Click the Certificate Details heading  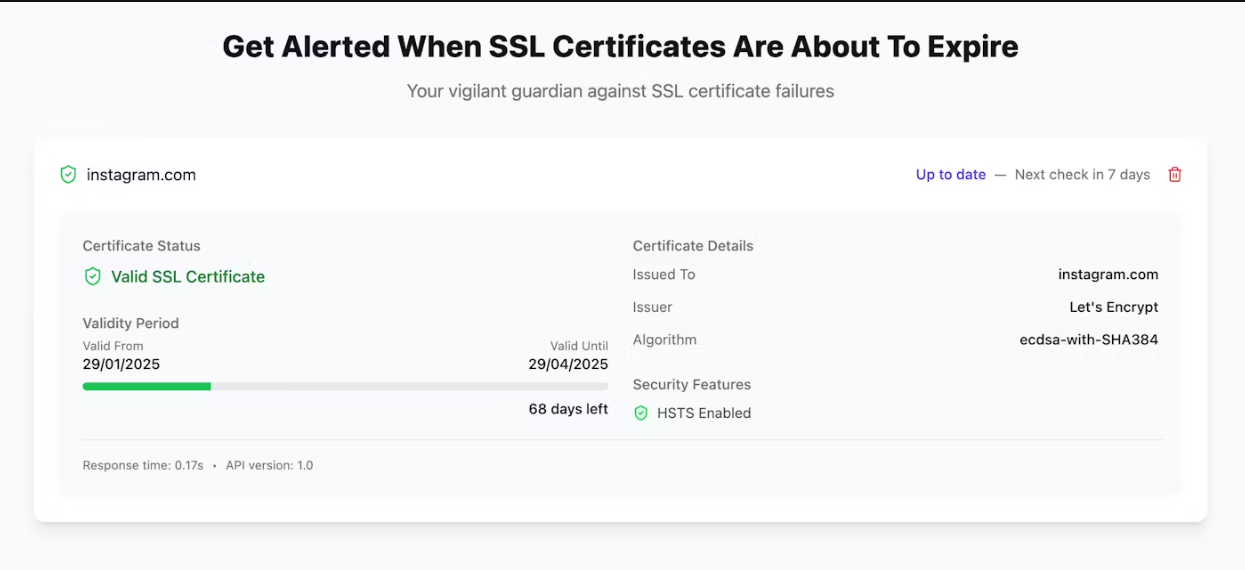(693, 246)
